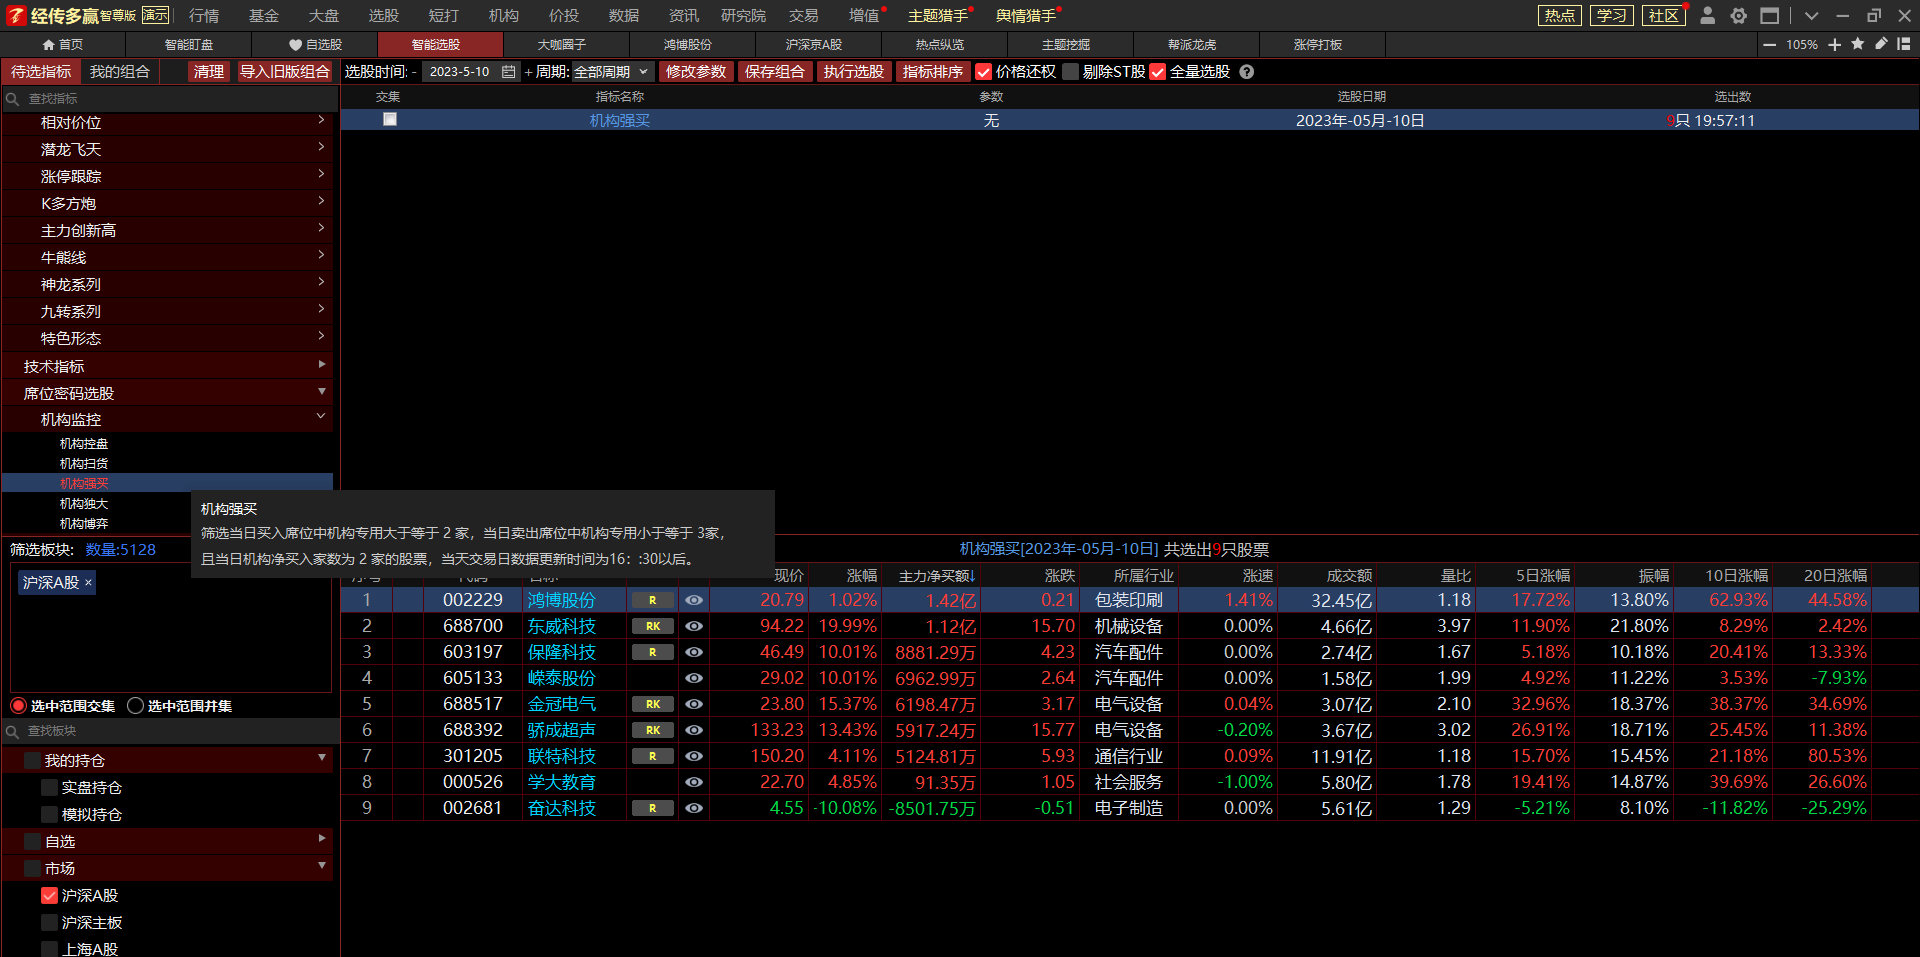Click the 修改参数 button

pyautogui.click(x=696, y=72)
